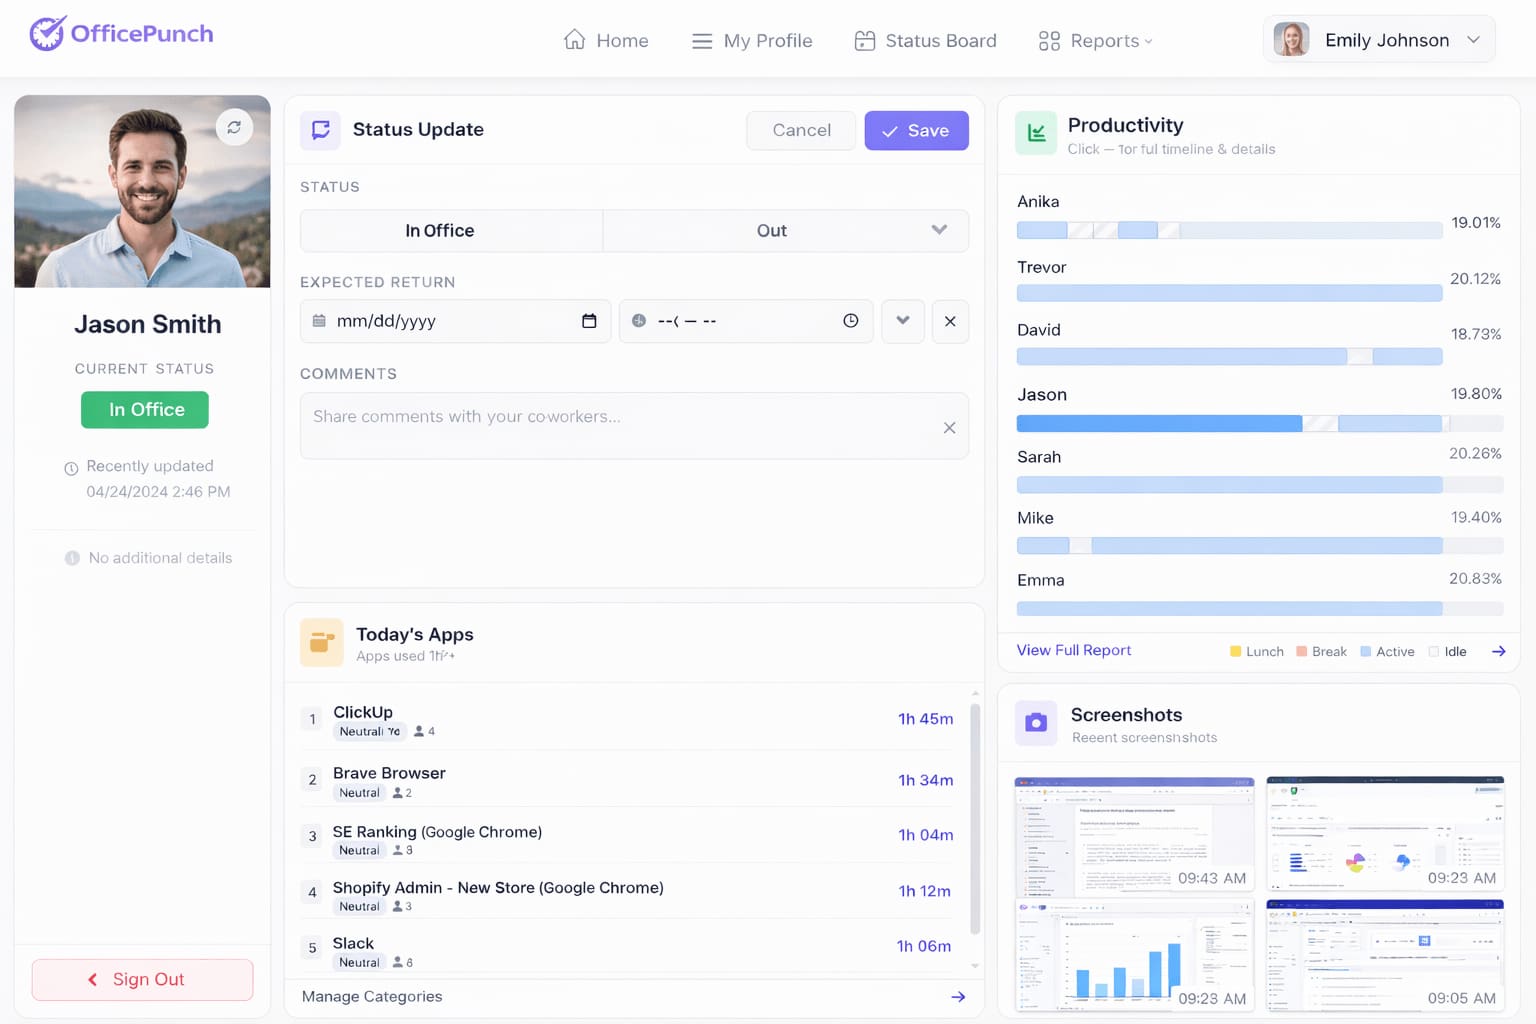Image resolution: width=1536 pixels, height=1024 pixels.
Task: Open My Profile from the navigation
Action: tap(752, 41)
